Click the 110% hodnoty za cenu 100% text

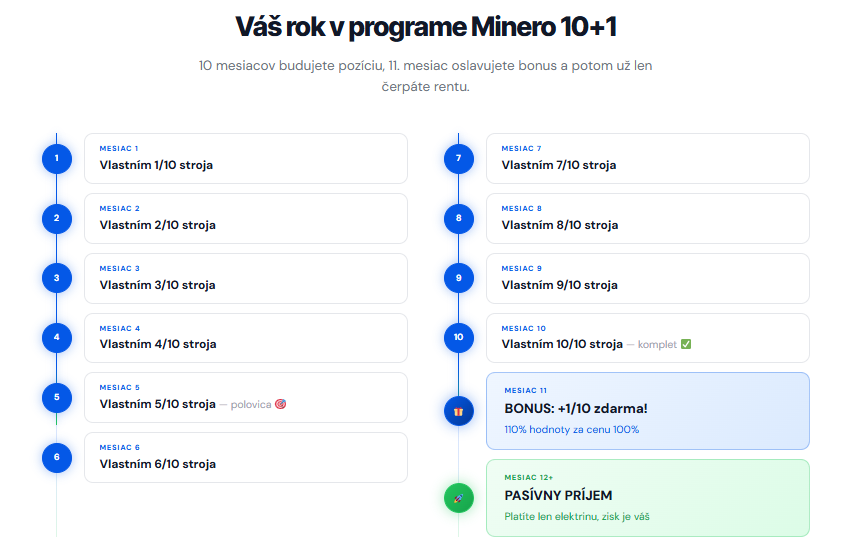click(x=571, y=430)
